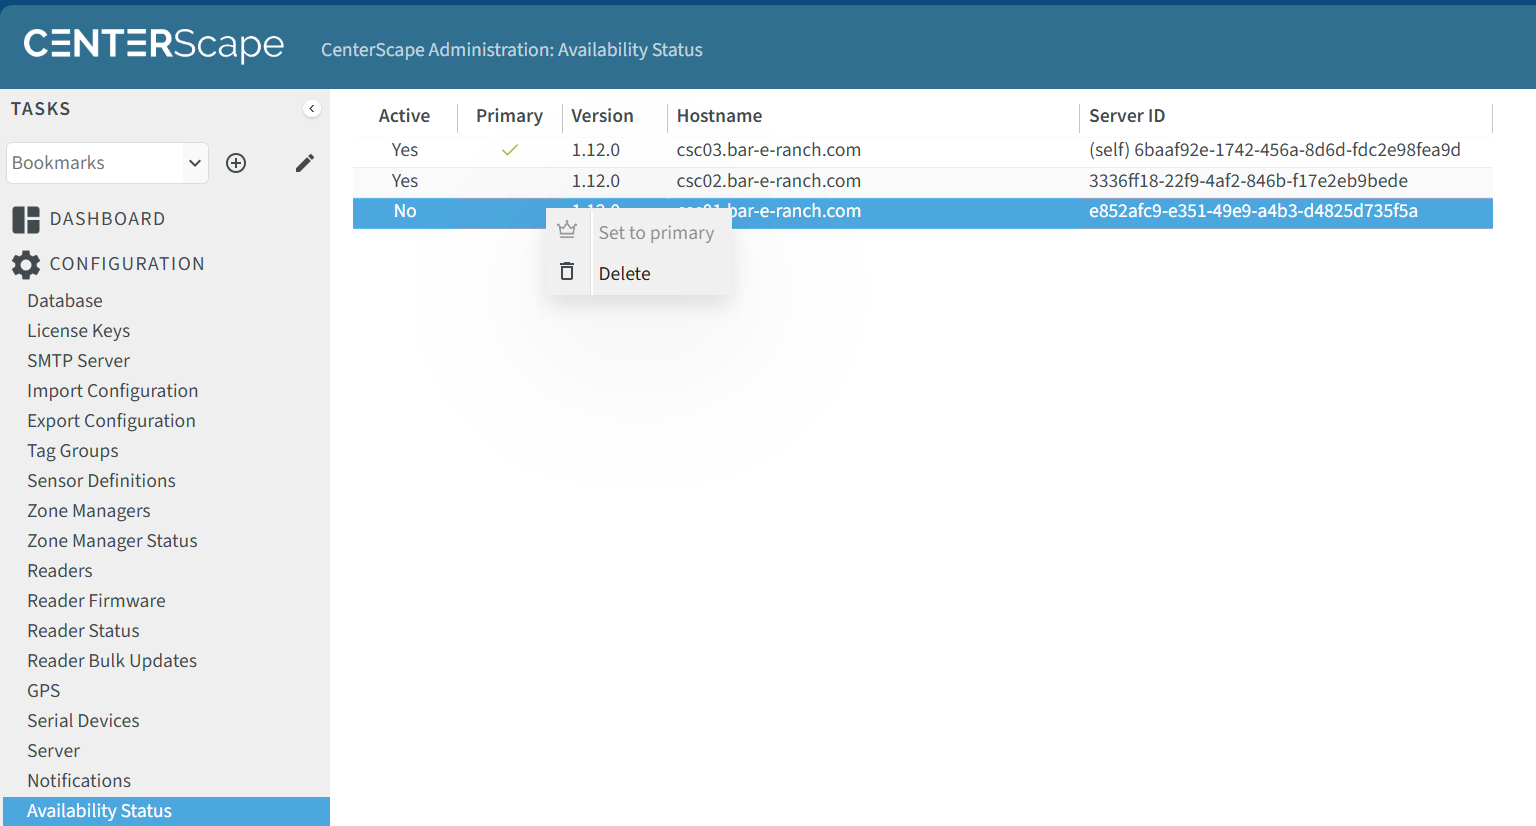Collapse the Tasks sidebar panel
Viewport: 1536px width, 826px height.
312,109
